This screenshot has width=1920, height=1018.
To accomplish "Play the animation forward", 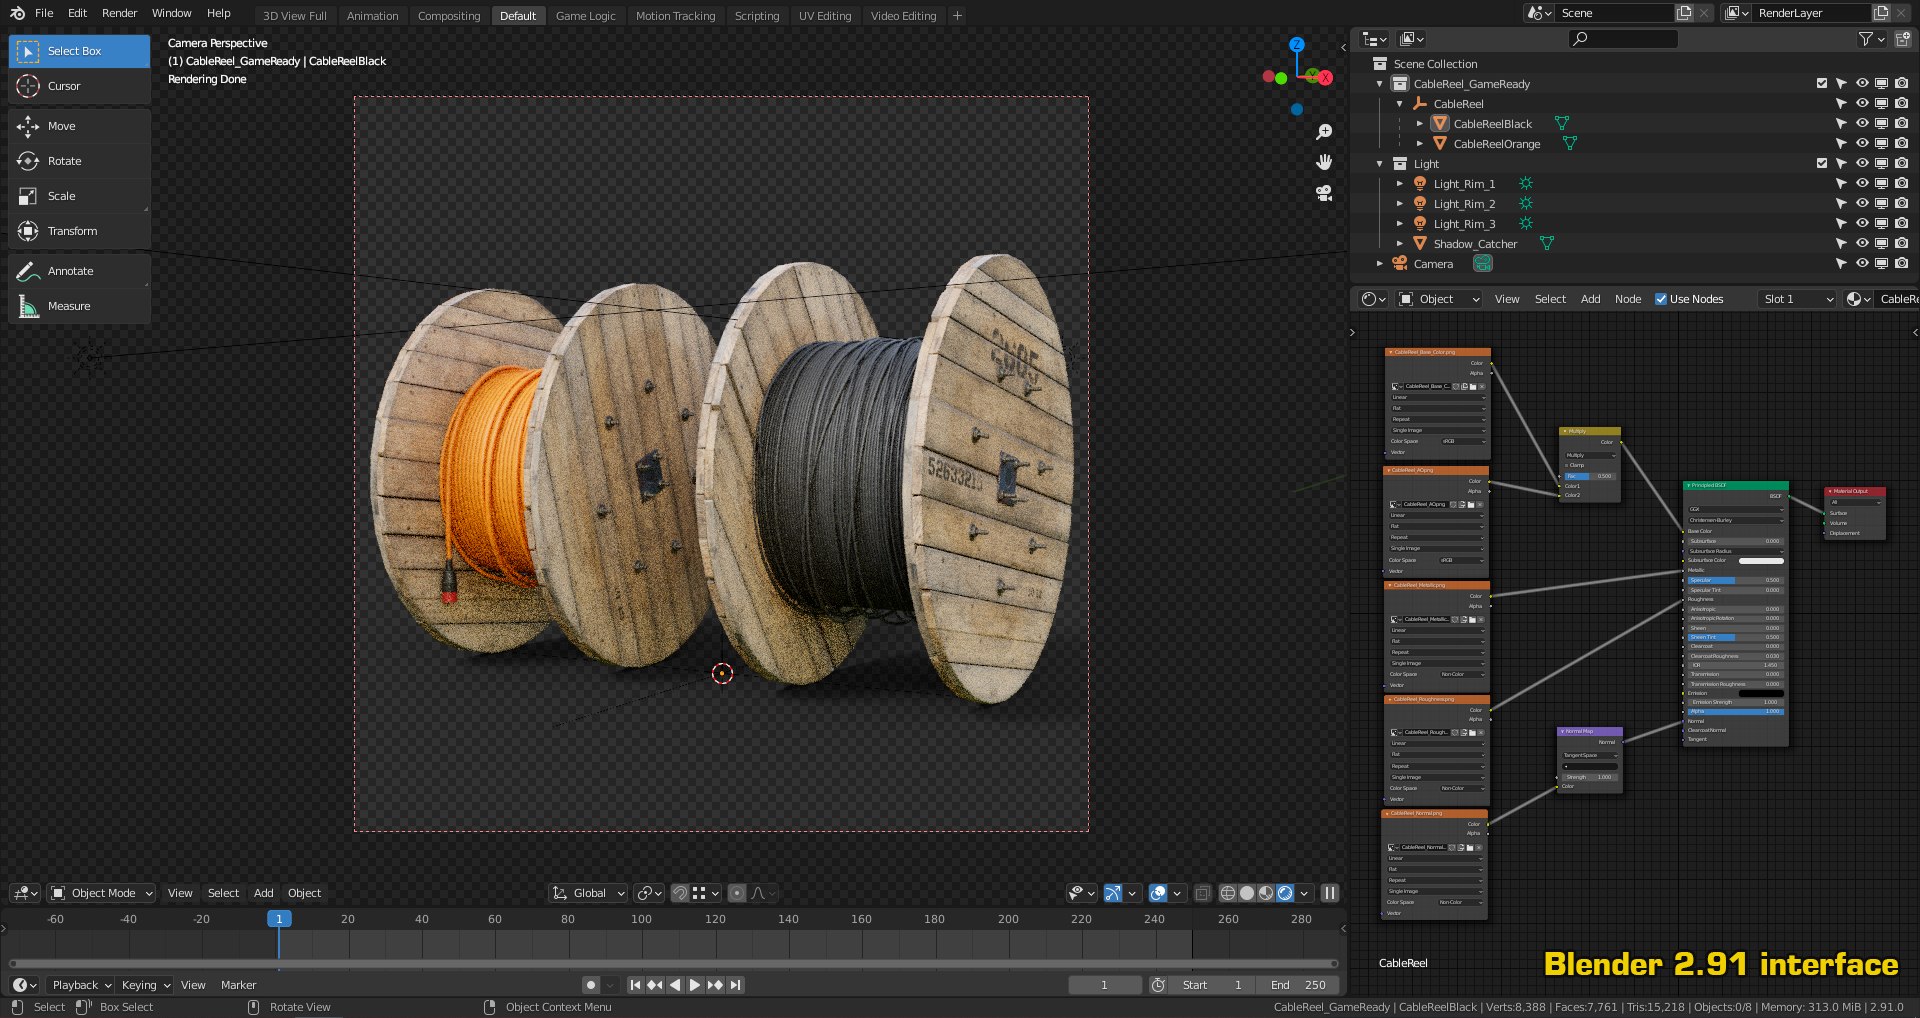I will click(x=694, y=985).
